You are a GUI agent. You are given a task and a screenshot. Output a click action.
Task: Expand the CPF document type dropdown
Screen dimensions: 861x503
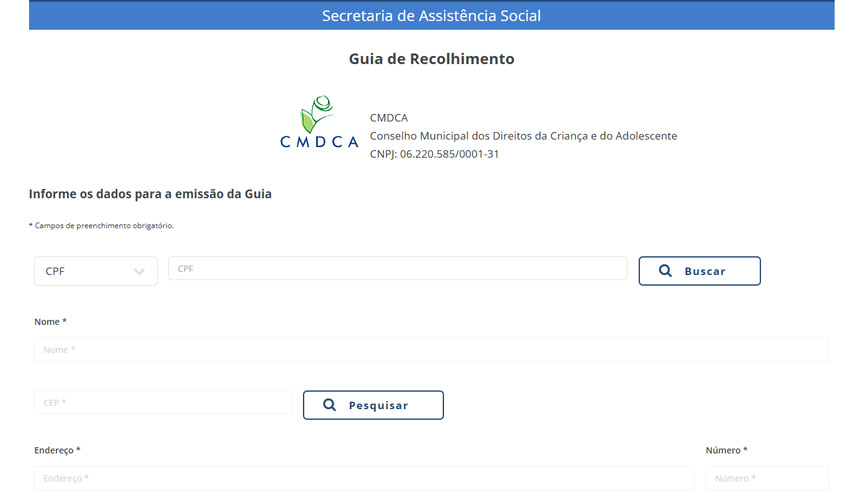click(x=95, y=271)
